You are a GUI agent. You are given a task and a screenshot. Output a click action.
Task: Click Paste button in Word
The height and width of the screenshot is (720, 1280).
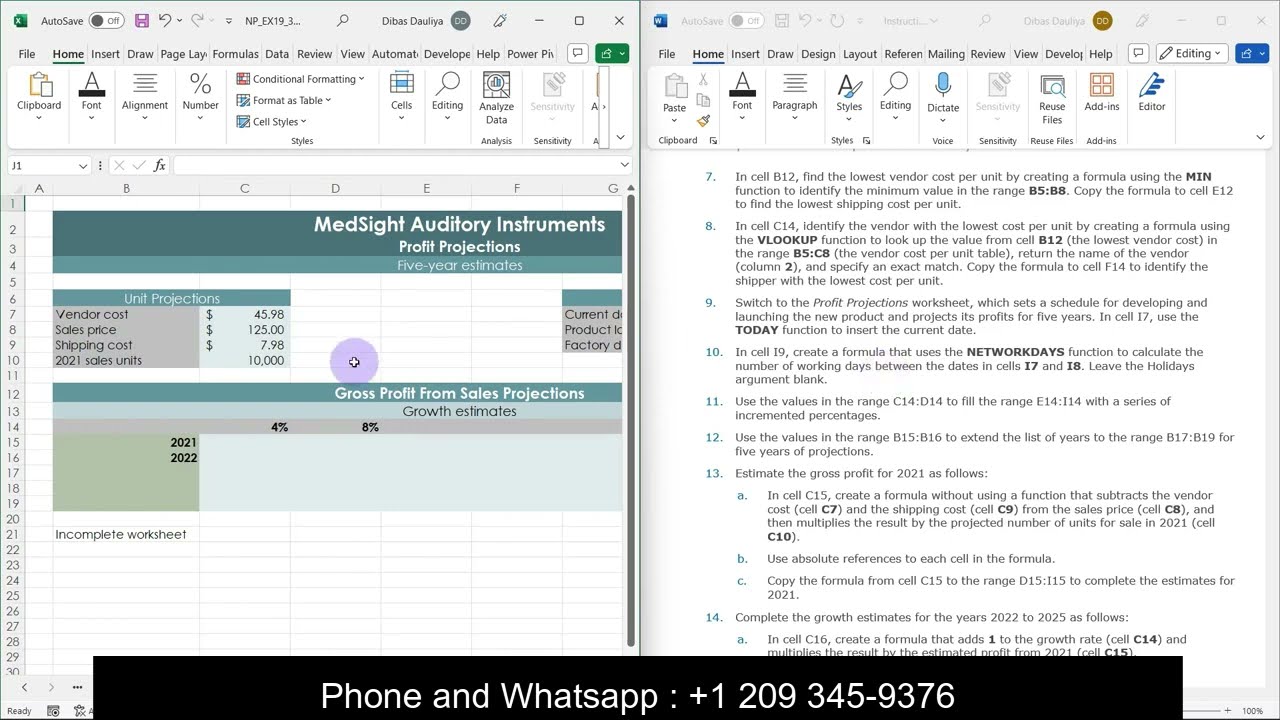[675, 96]
